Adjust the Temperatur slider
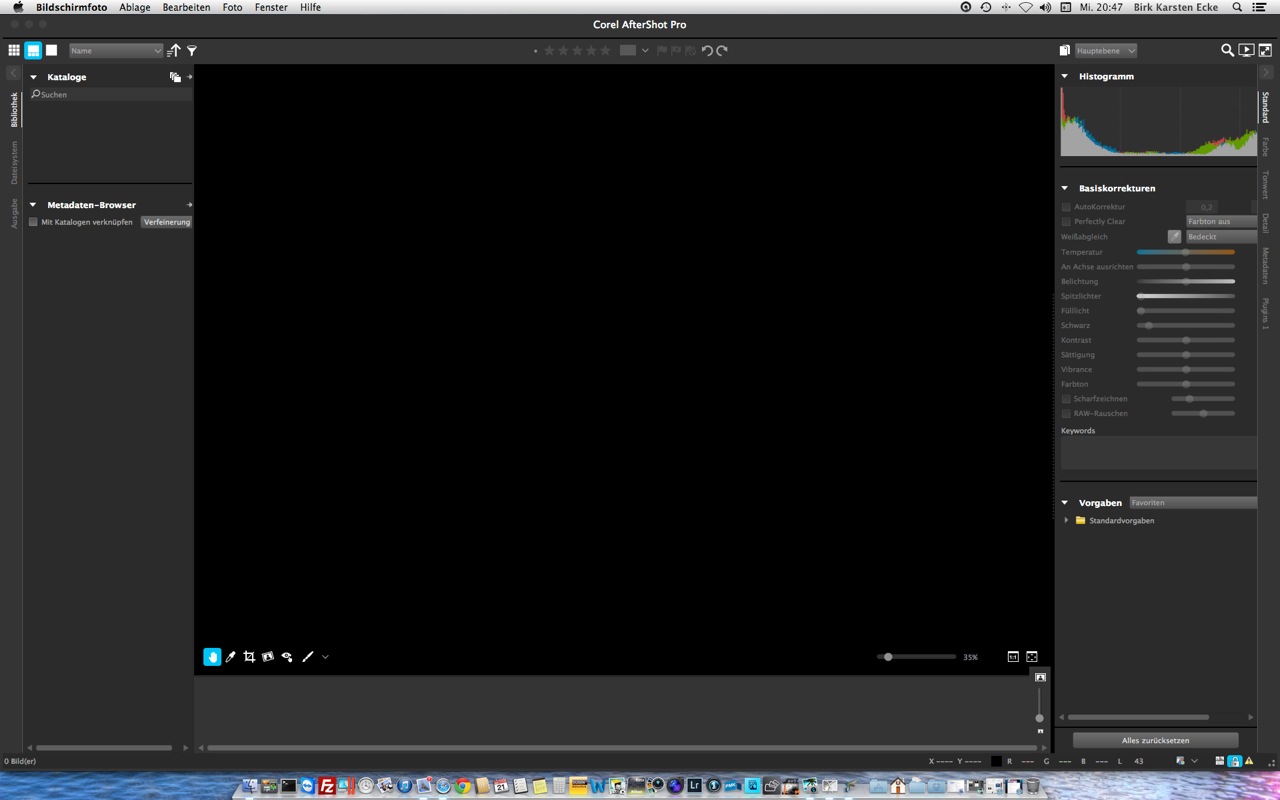Viewport: 1280px width, 800px height. click(1186, 252)
